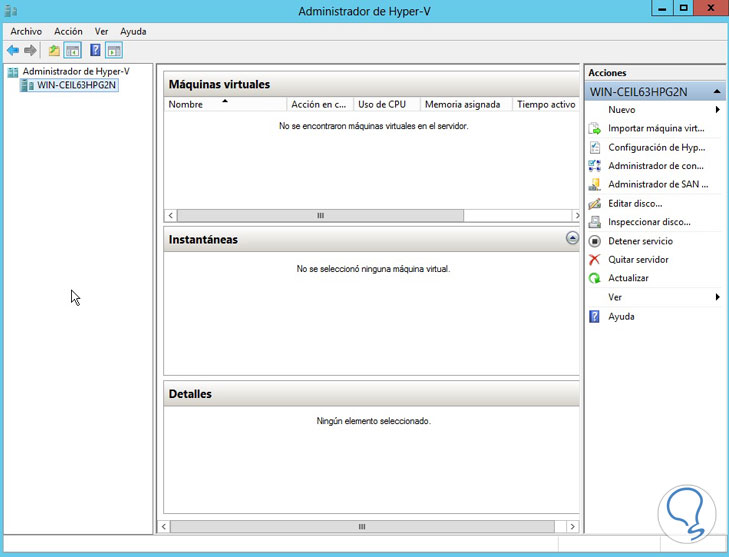This screenshot has height=557, width=730.
Task: Open the Archivo menu
Action: (26, 32)
